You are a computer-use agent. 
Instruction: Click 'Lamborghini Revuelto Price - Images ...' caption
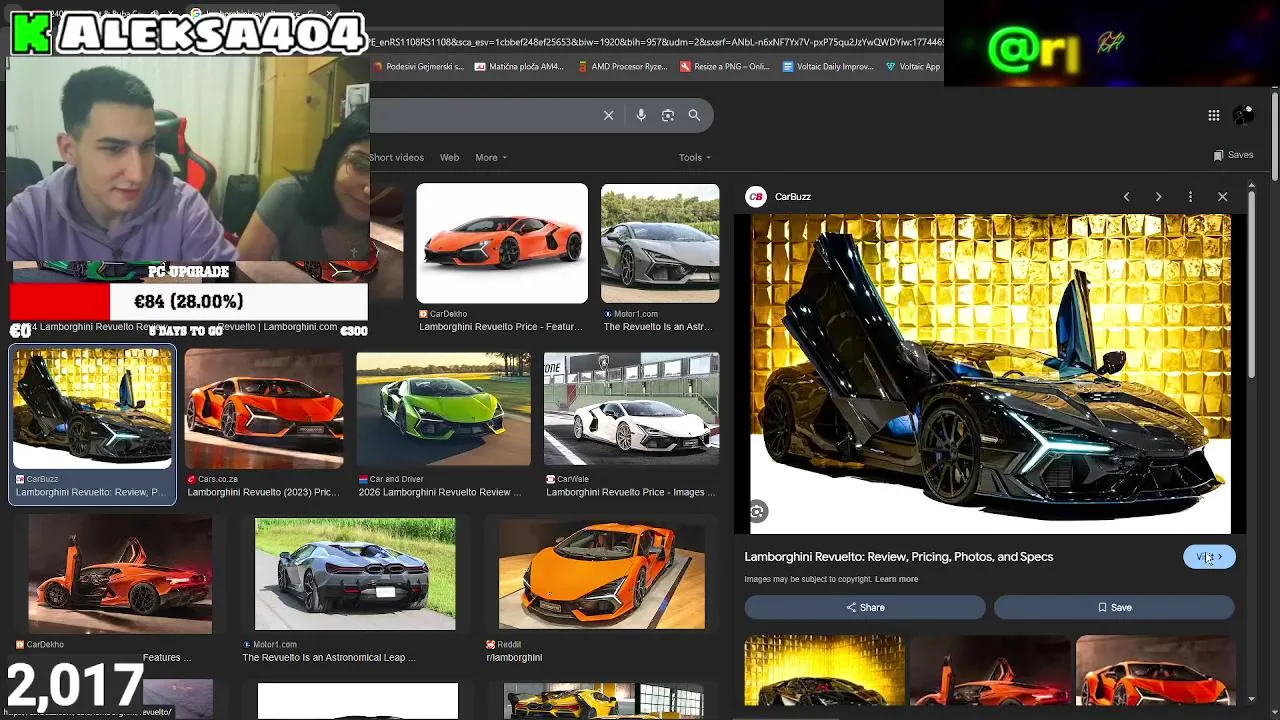pyautogui.click(x=631, y=492)
